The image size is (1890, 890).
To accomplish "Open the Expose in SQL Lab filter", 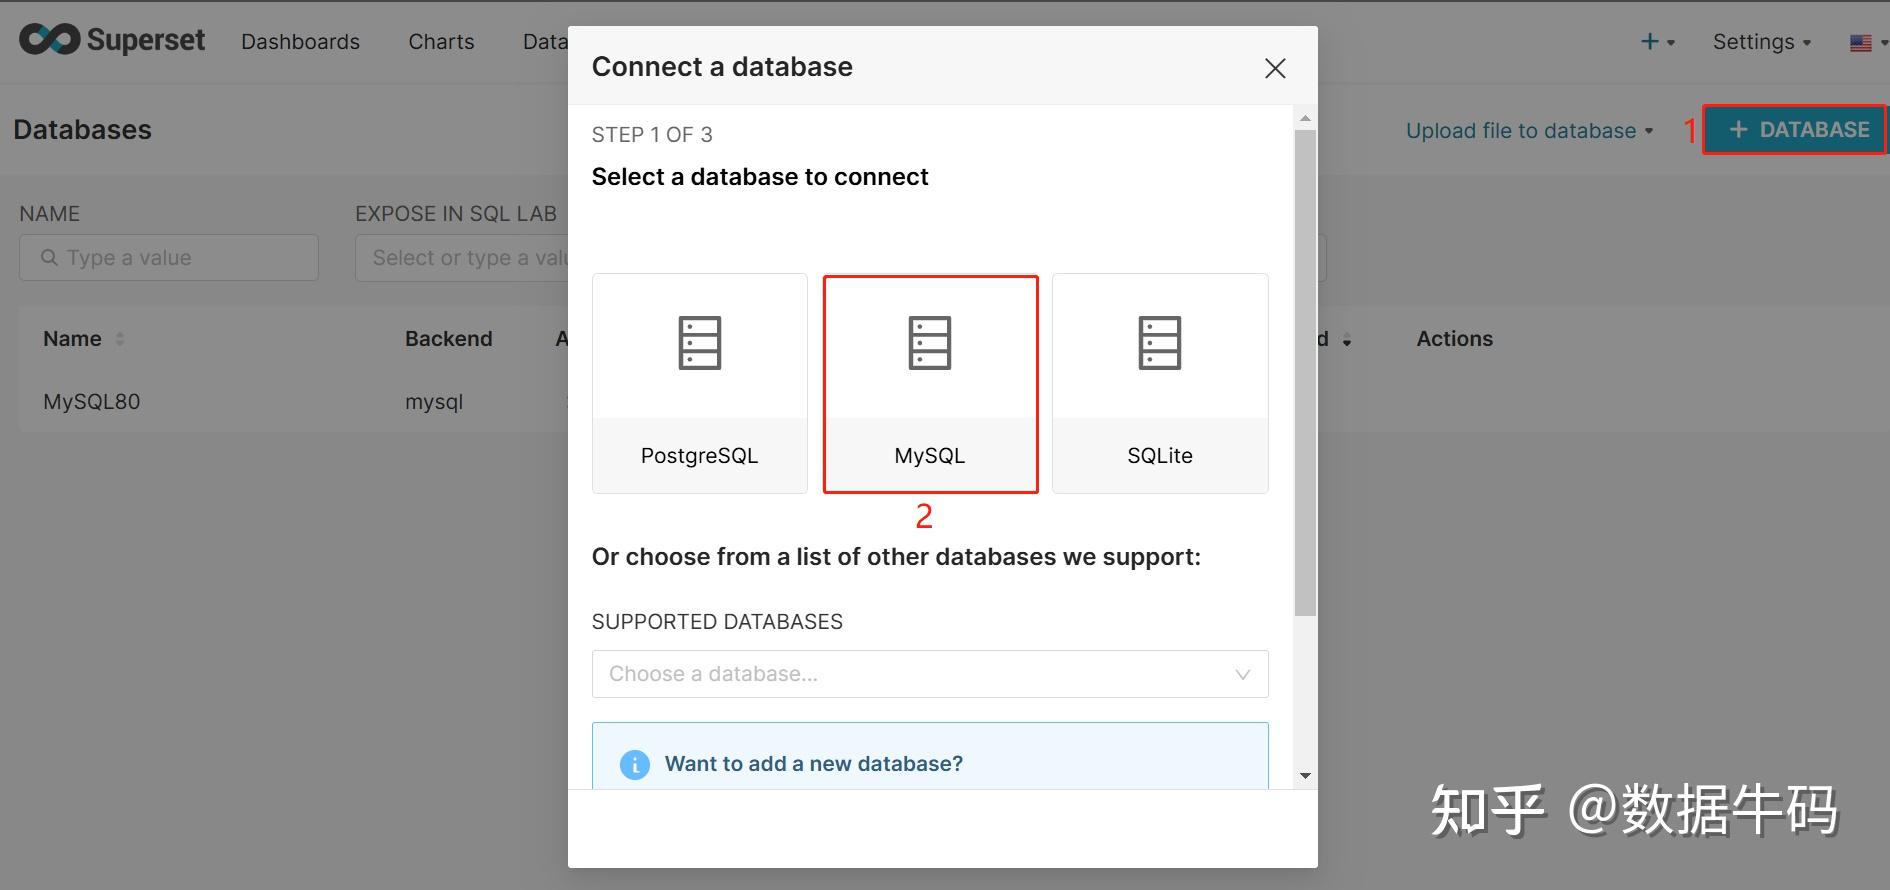I will (x=462, y=258).
